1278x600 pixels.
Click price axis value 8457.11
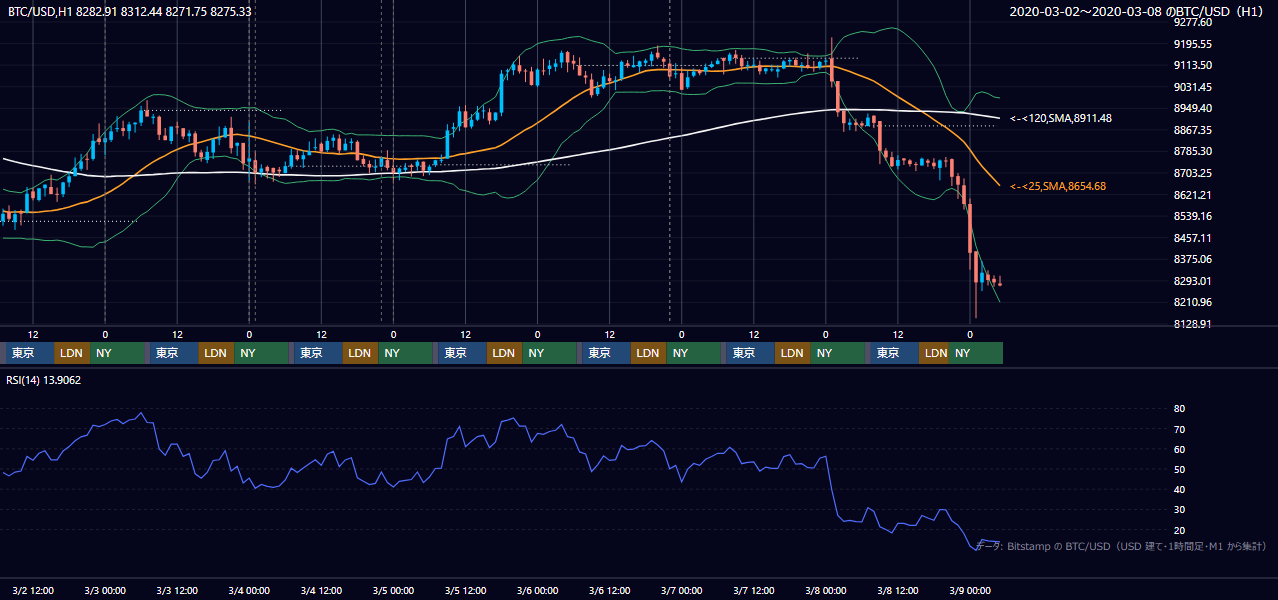coord(1193,238)
